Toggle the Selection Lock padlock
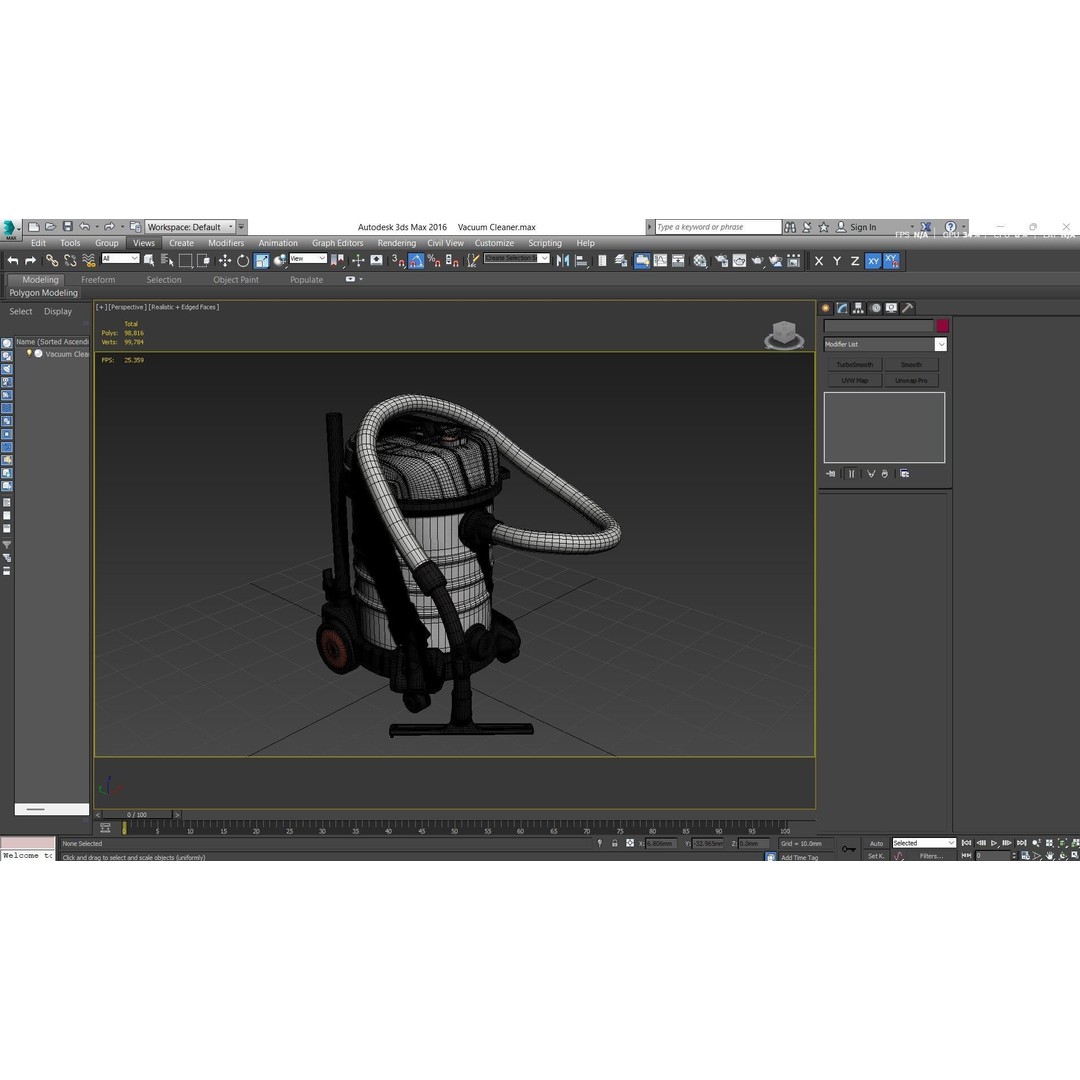This screenshot has width=1080, height=1080. [614, 843]
